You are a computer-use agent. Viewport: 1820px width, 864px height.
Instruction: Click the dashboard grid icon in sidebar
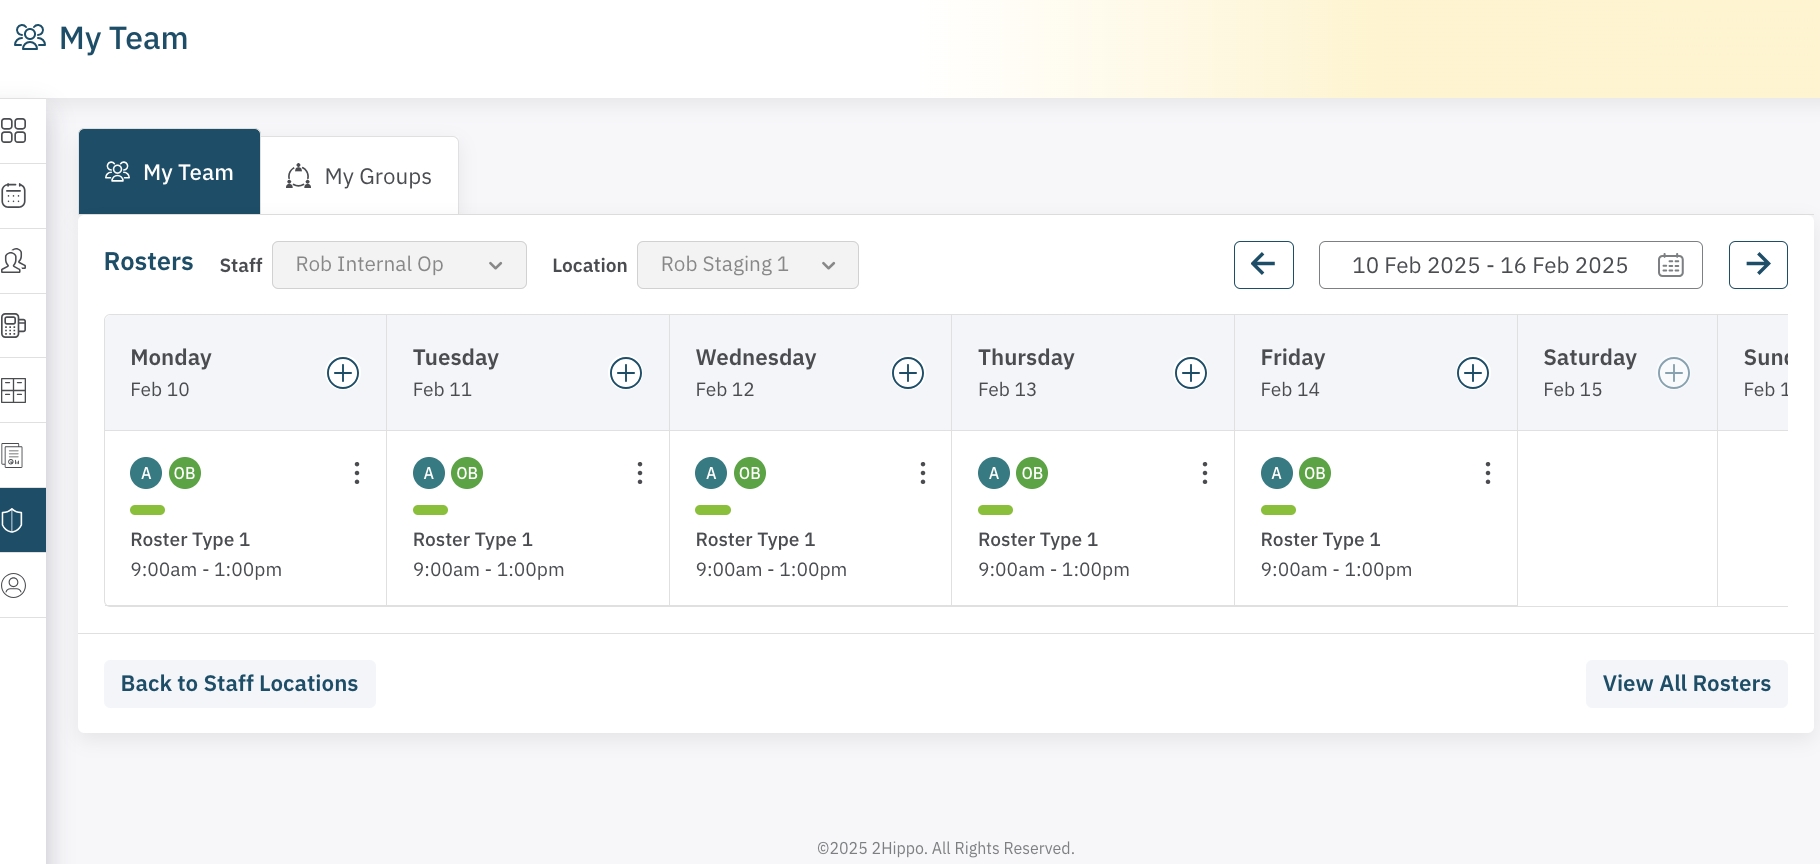click(14, 131)
